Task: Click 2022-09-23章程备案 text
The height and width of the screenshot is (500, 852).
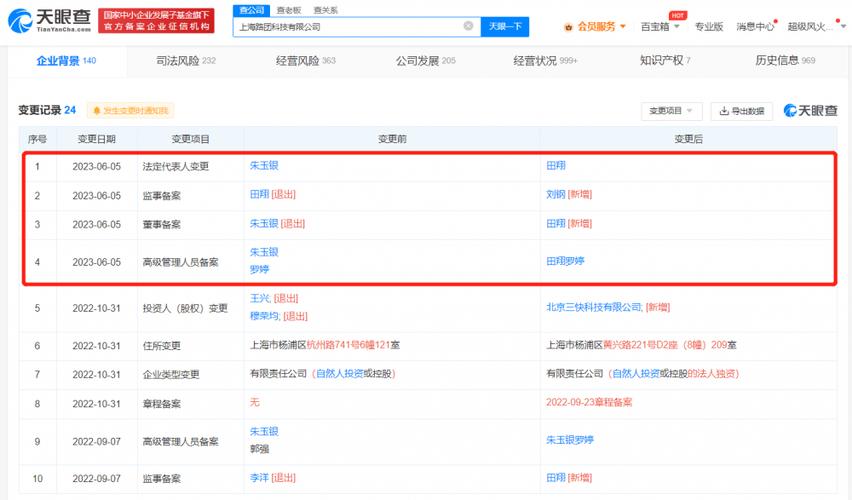Action: (x=589, y=402)
